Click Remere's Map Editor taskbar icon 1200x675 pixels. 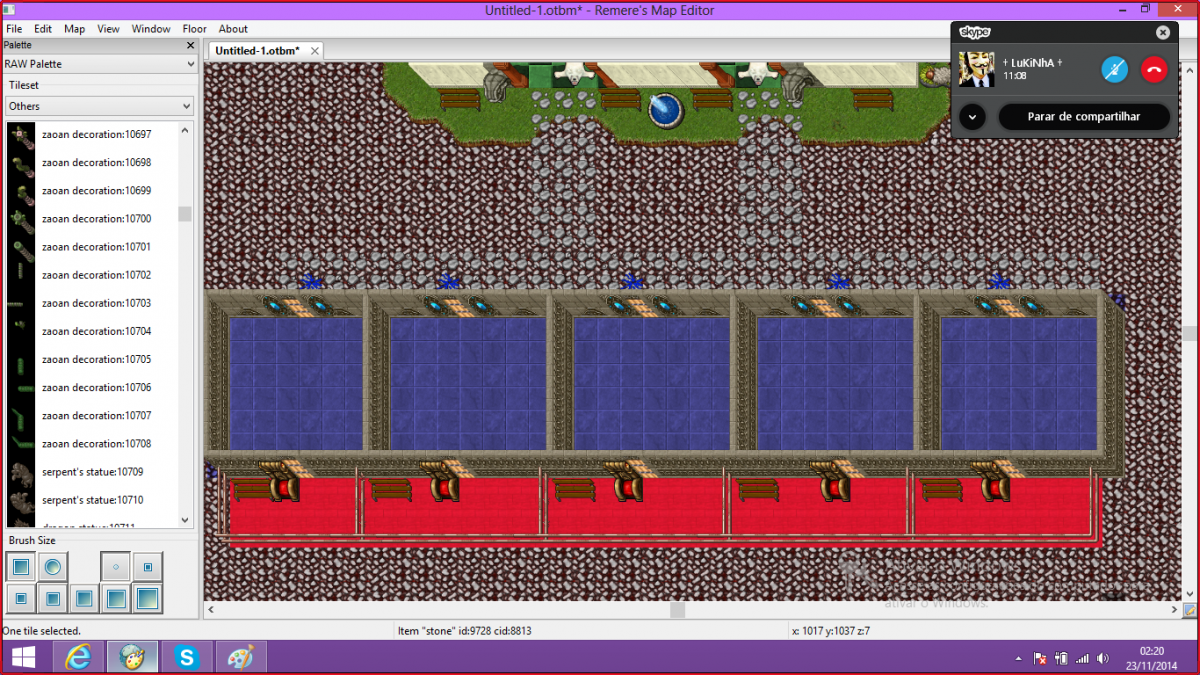click(131, 658)
